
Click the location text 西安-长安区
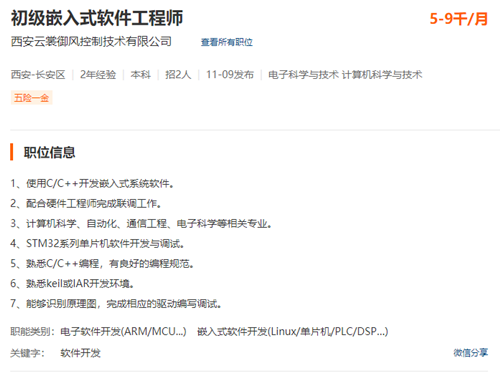[38, 74]
